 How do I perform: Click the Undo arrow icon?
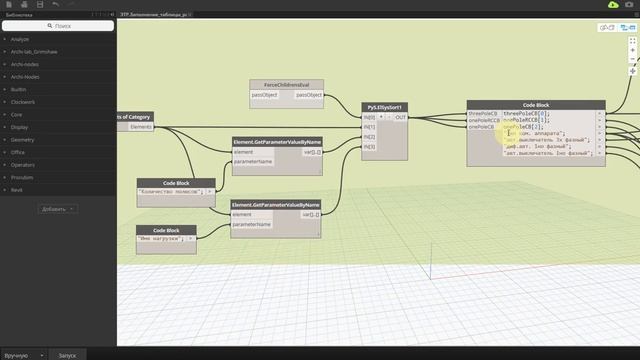(56, 4)
